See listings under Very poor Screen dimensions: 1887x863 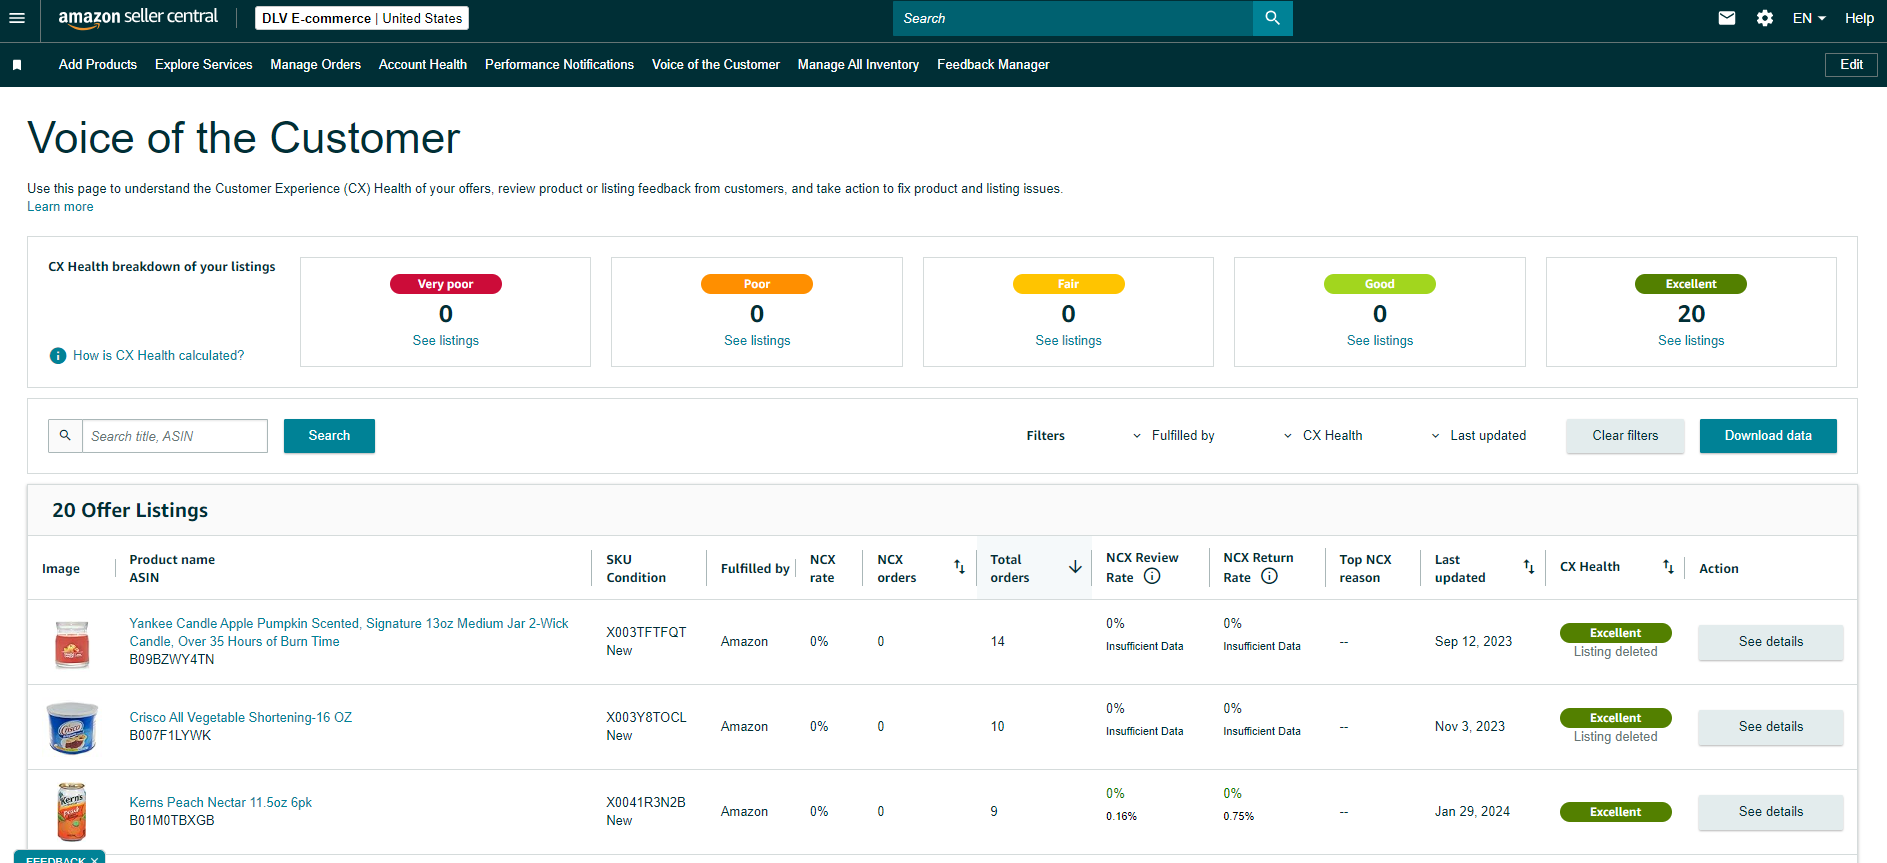pos(446,341)
